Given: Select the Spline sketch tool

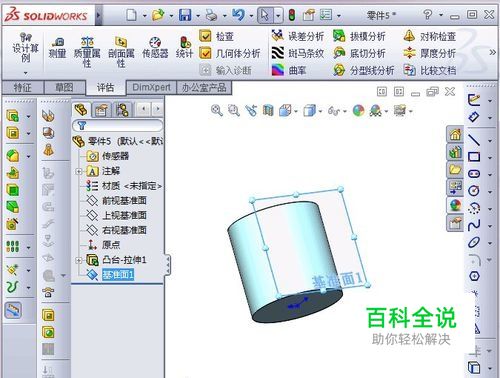Looking at the screenshot, I should pyautogui.click(x=474, y=225).
